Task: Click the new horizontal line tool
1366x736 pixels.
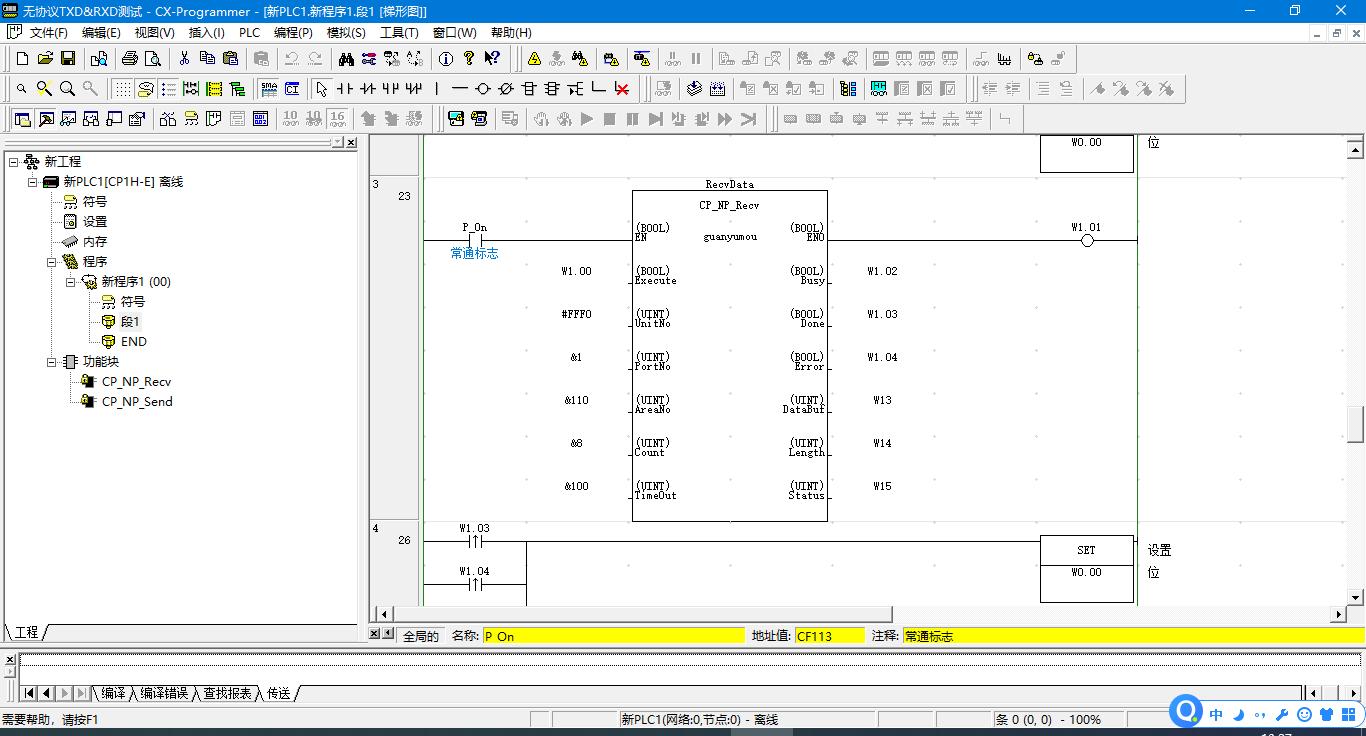Action: pos(459,89)
